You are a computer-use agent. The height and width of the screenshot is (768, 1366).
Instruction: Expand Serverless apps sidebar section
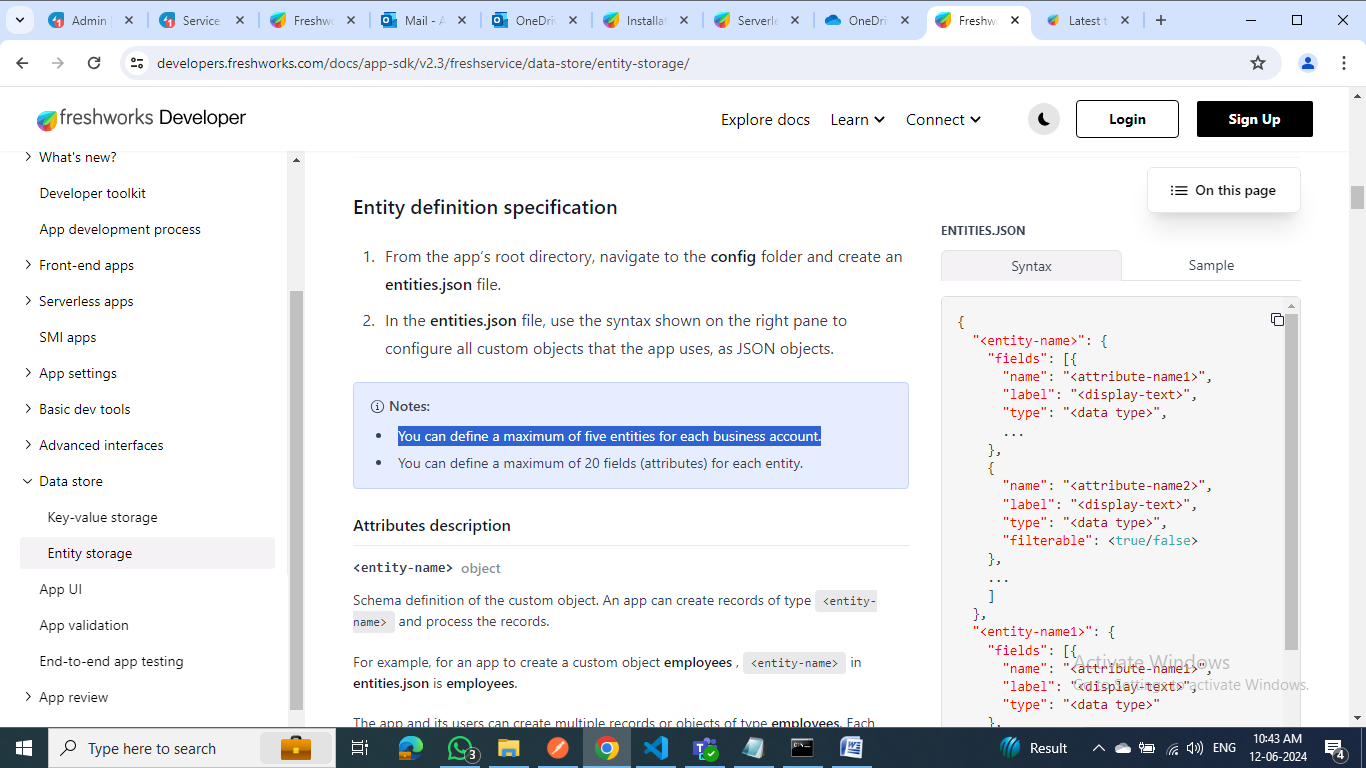(x=27, y=301)
